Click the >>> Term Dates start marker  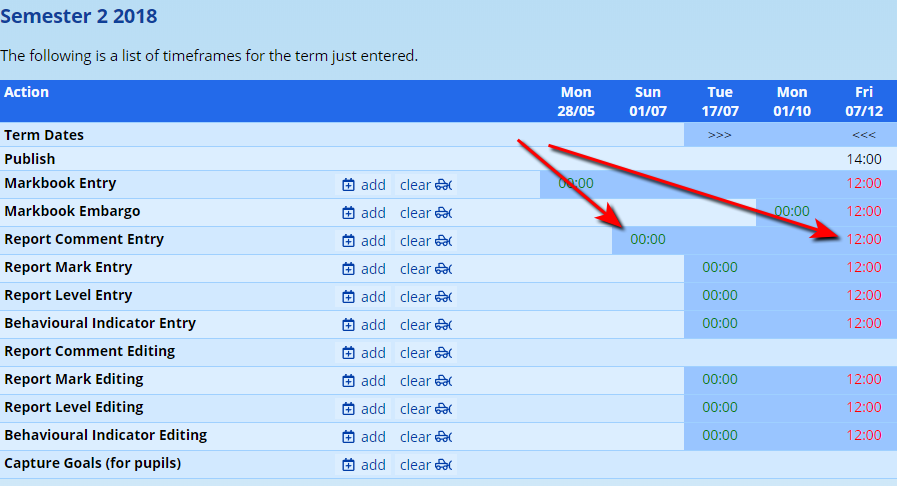click(720, 135)
